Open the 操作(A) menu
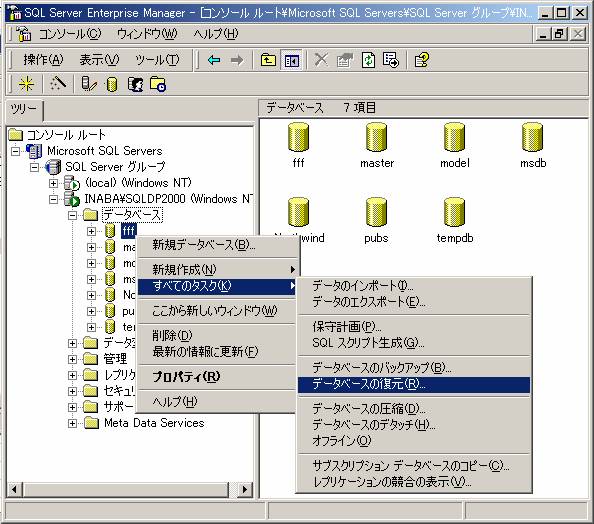 click(x=43, y=60)
